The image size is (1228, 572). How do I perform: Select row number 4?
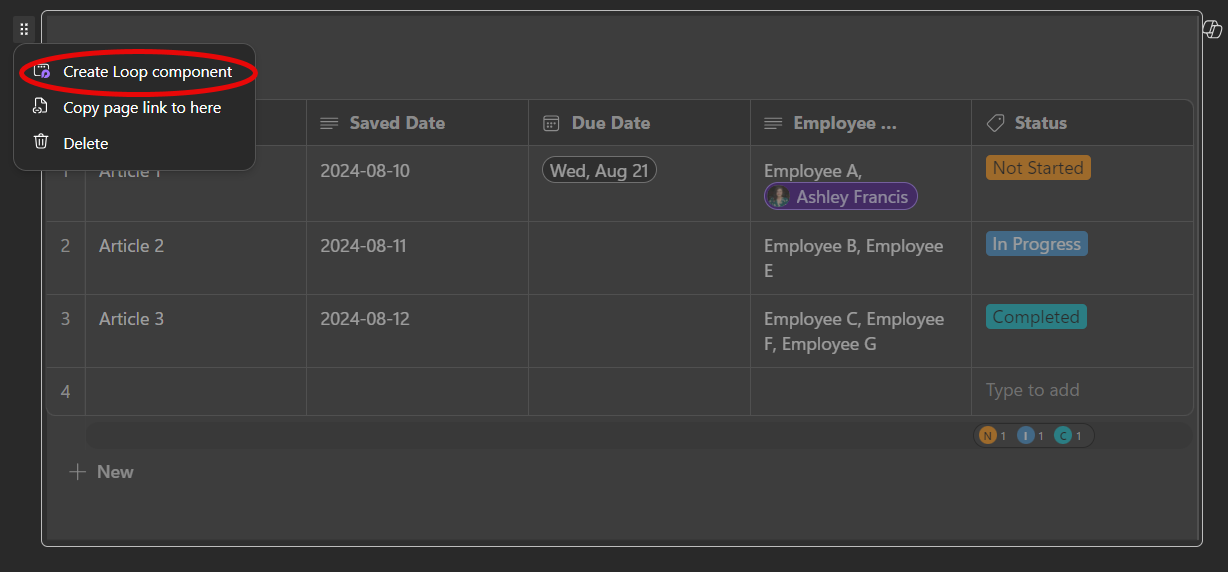[66, 392]
